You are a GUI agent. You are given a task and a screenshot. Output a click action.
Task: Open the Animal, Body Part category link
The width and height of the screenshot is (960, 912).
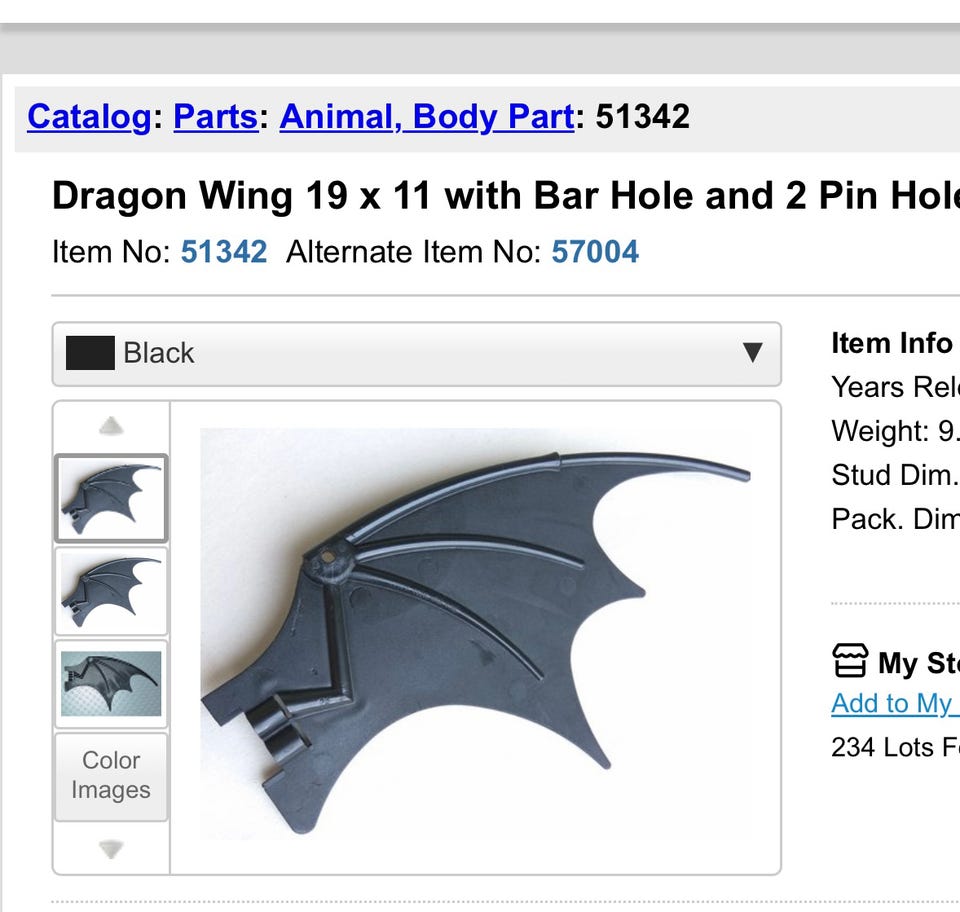[x=426, y=117]
